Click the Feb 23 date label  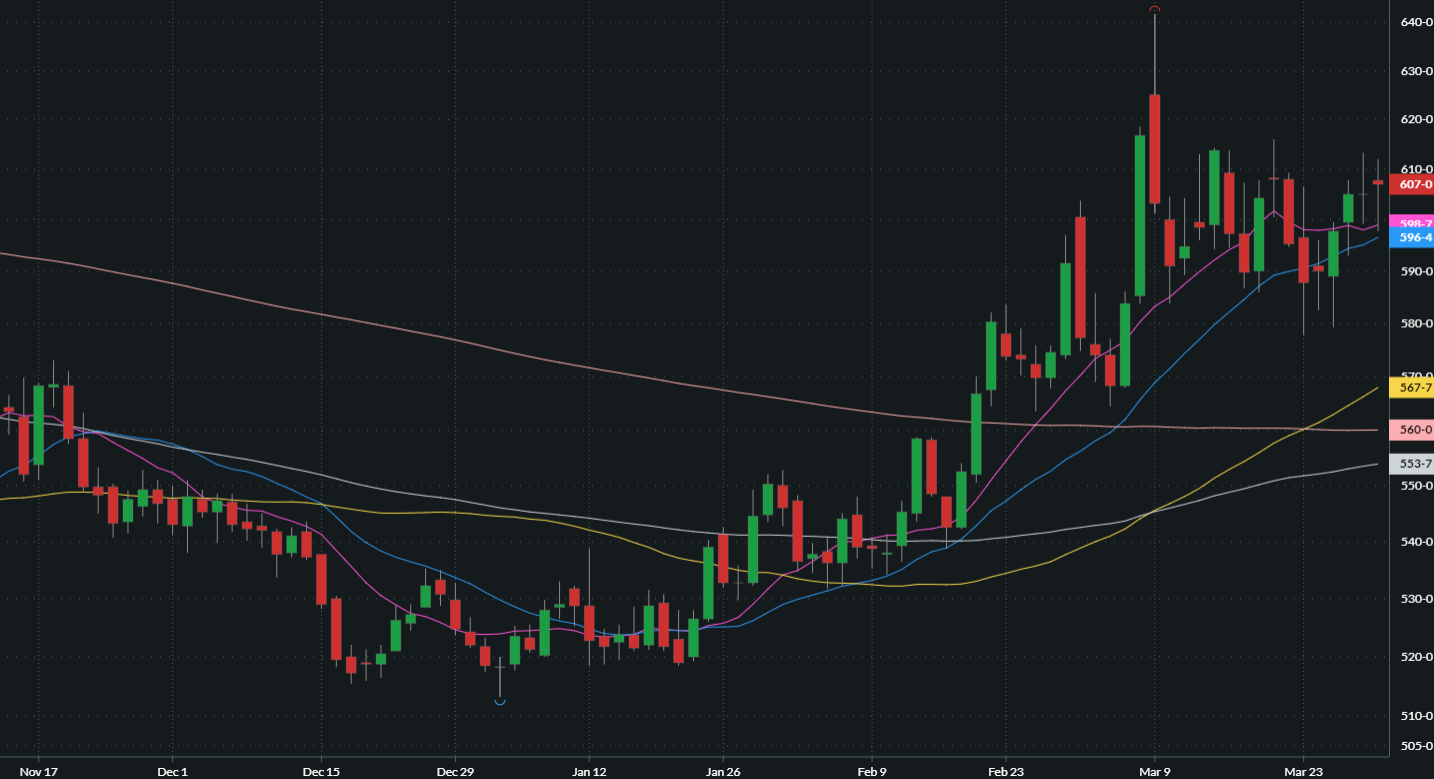coord(1004,772)
